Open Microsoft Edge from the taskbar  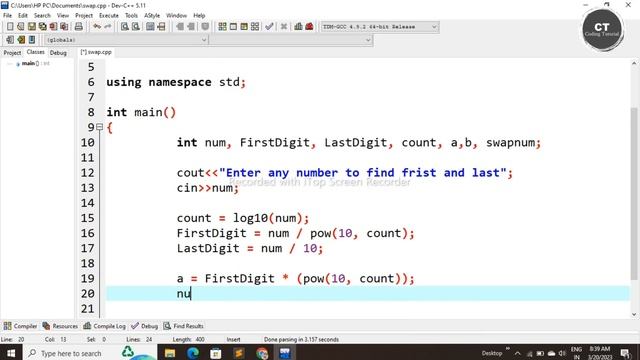[x=193, y=353]
